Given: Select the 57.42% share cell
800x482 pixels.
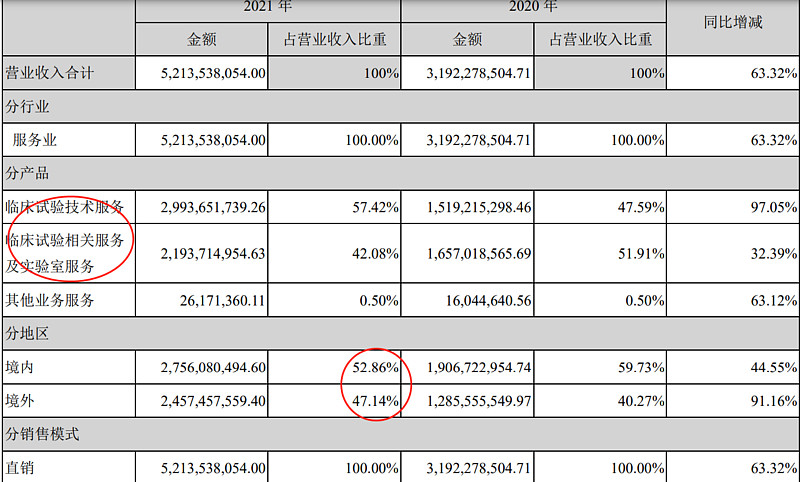Looking at the screenshot, I should coord(376,208).
